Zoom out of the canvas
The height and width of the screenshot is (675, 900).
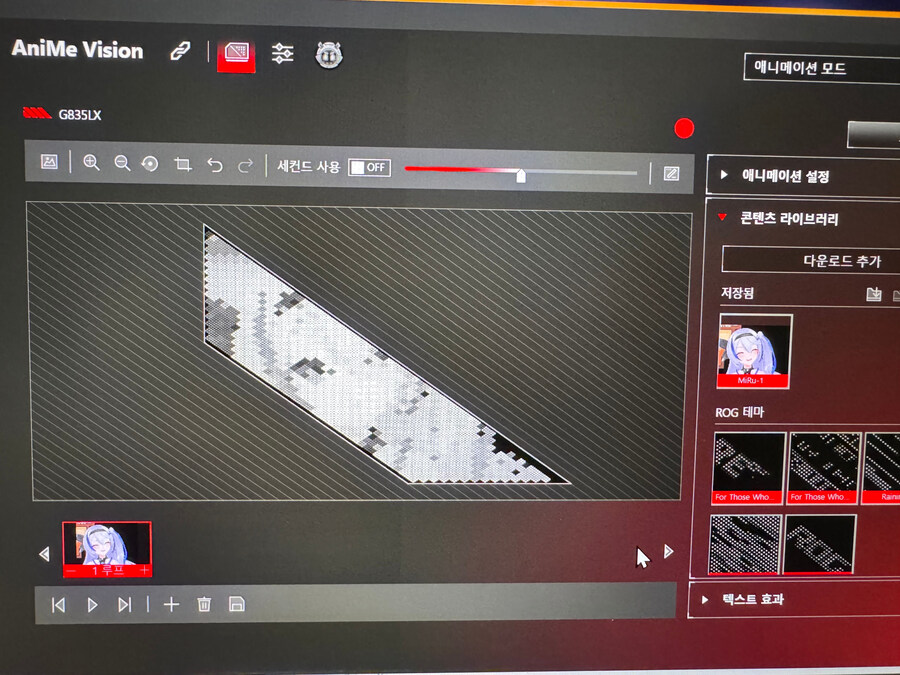tap(122, 164)
